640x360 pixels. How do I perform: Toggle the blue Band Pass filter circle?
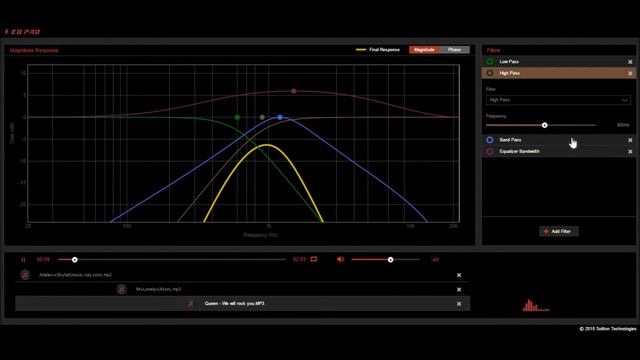coord(490,140)
